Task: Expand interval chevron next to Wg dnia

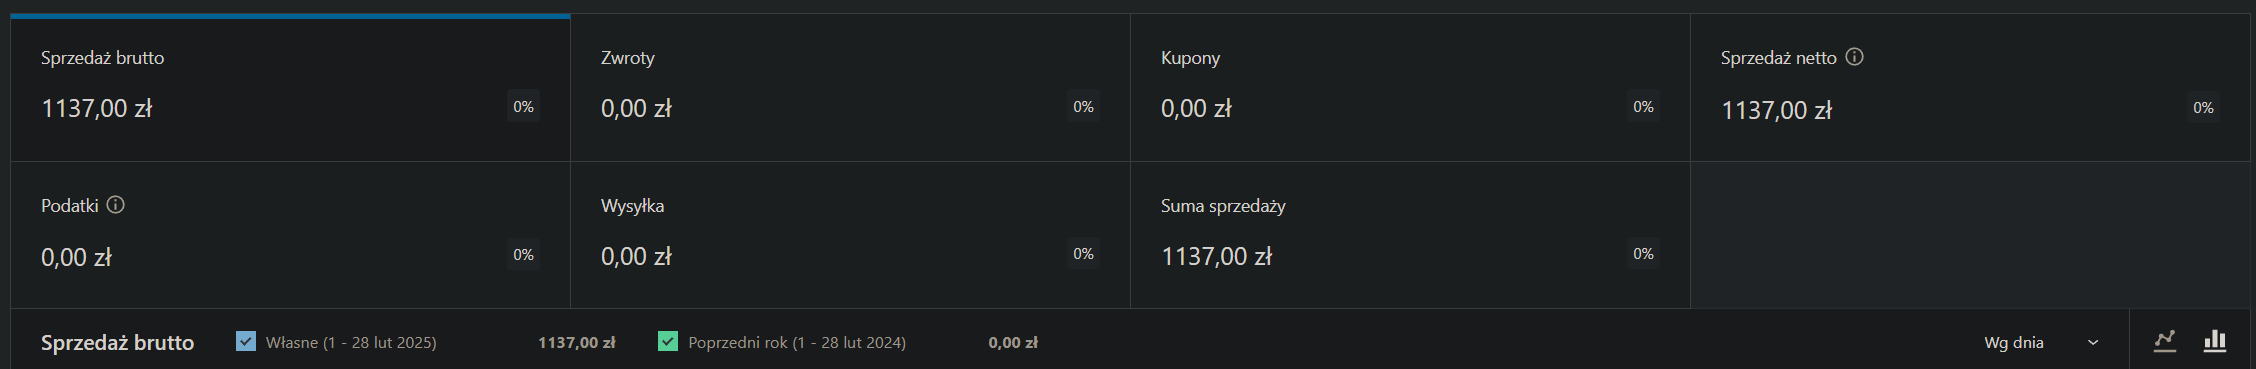Action: pos(2093,343)
